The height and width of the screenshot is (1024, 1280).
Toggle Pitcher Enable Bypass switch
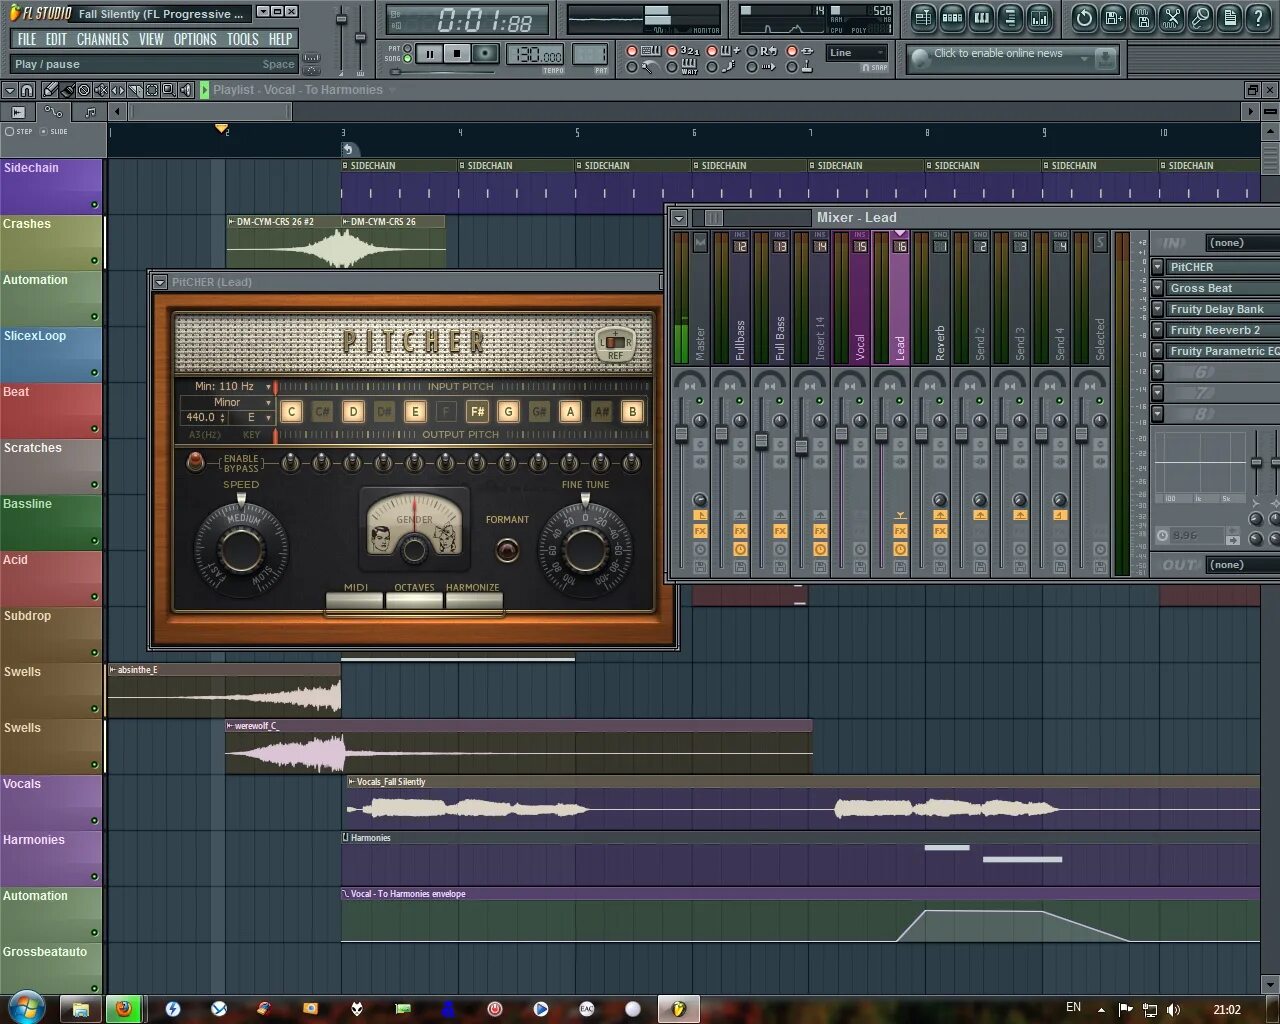click(196, 462)
